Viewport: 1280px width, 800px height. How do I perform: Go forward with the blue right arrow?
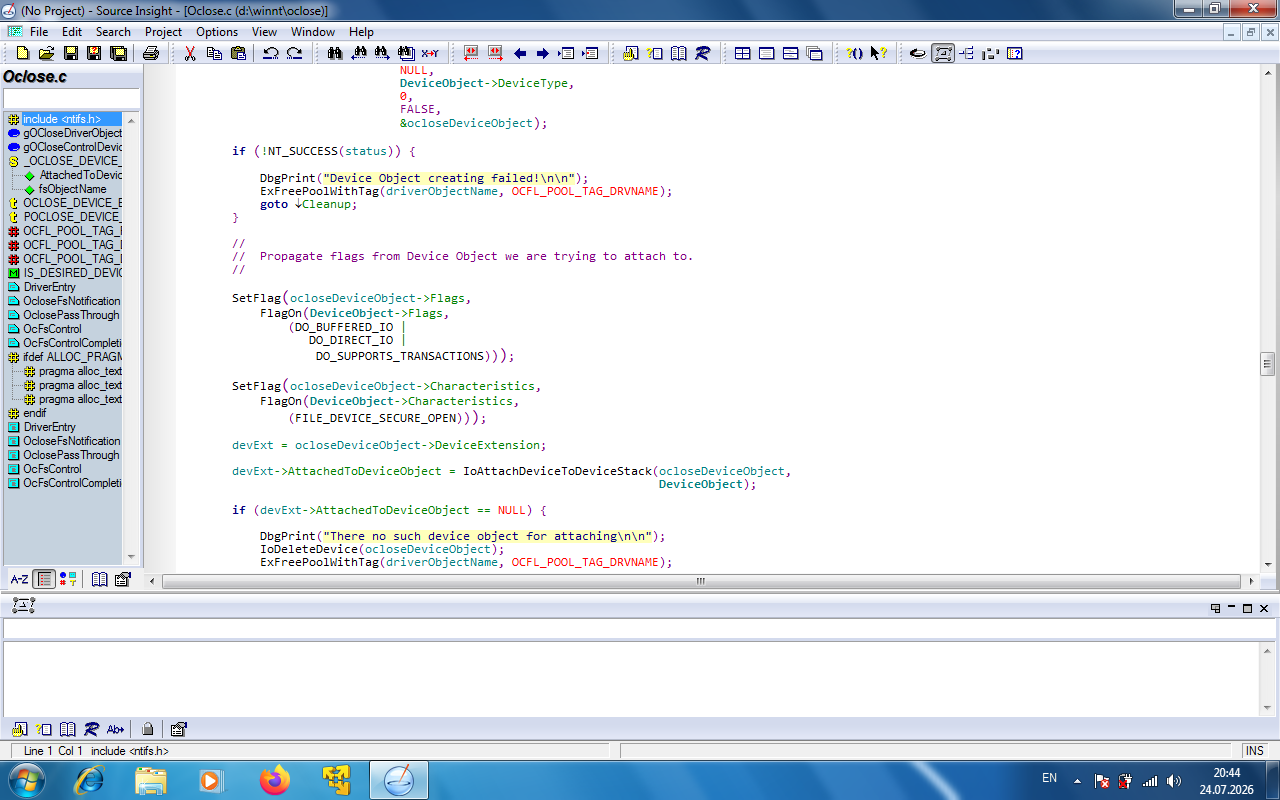click(543, 53)
